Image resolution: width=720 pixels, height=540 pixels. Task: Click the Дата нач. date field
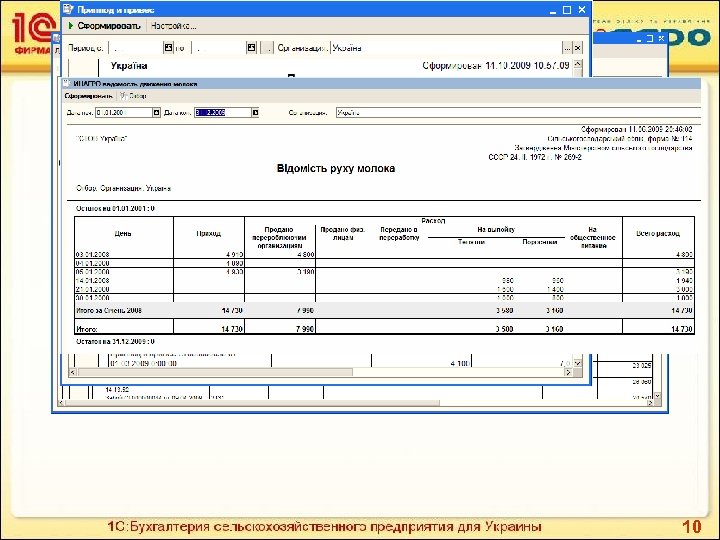click(x=124, y=112)
